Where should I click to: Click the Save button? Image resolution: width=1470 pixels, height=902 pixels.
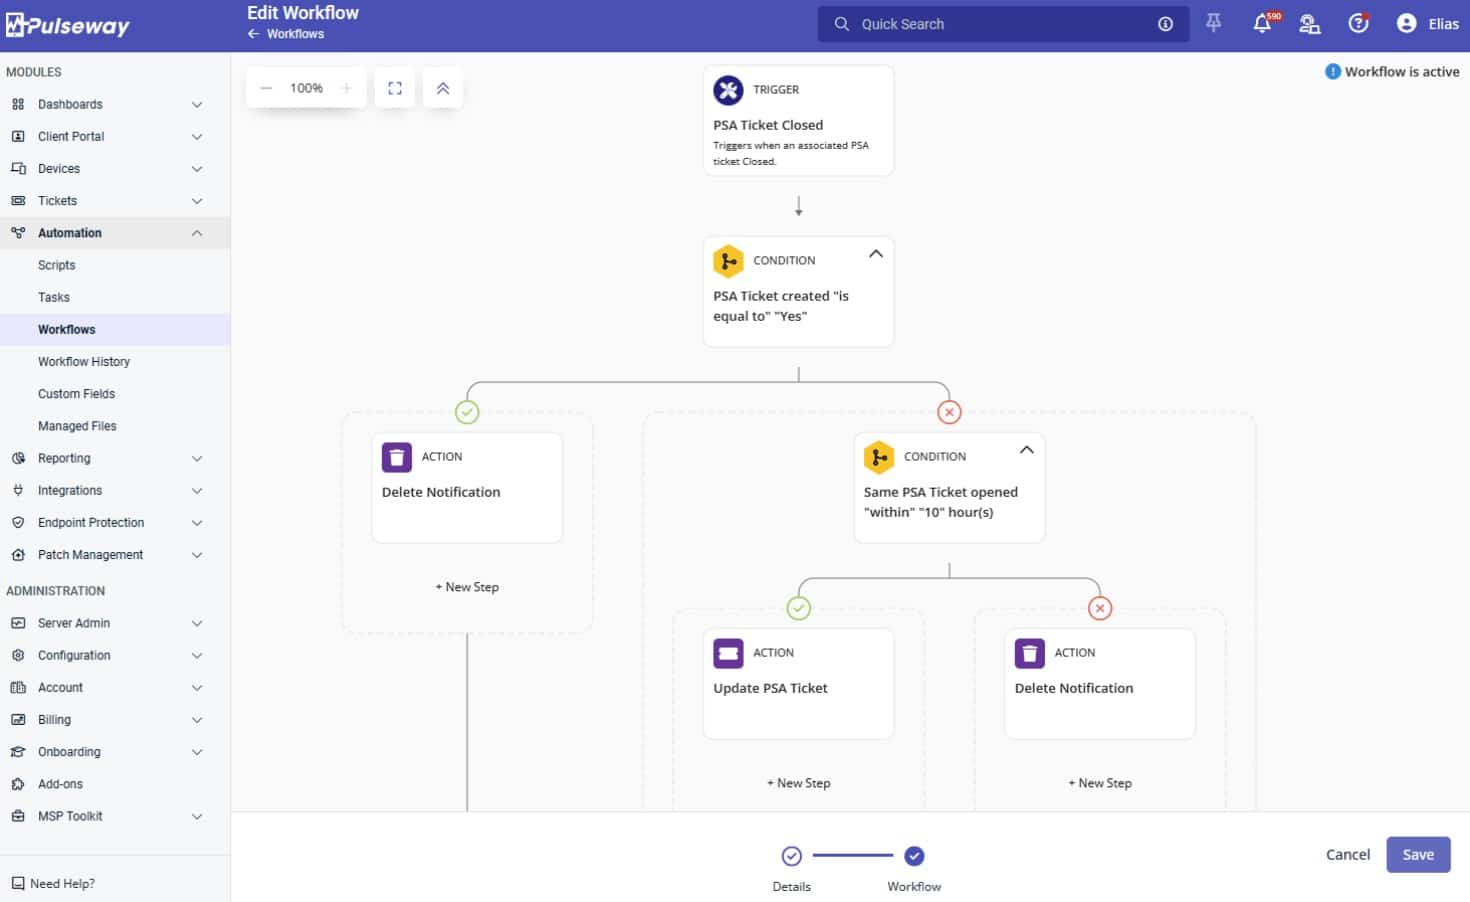click(x=1417, y=855)
